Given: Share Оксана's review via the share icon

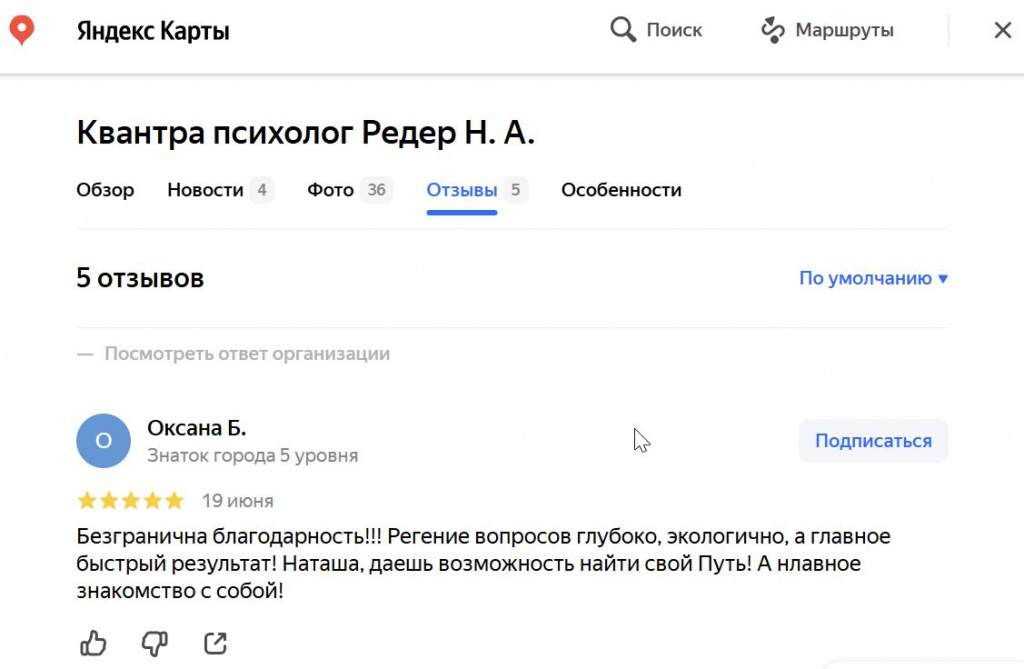Looking at the screenshot, I should click(x=215, y=643).
